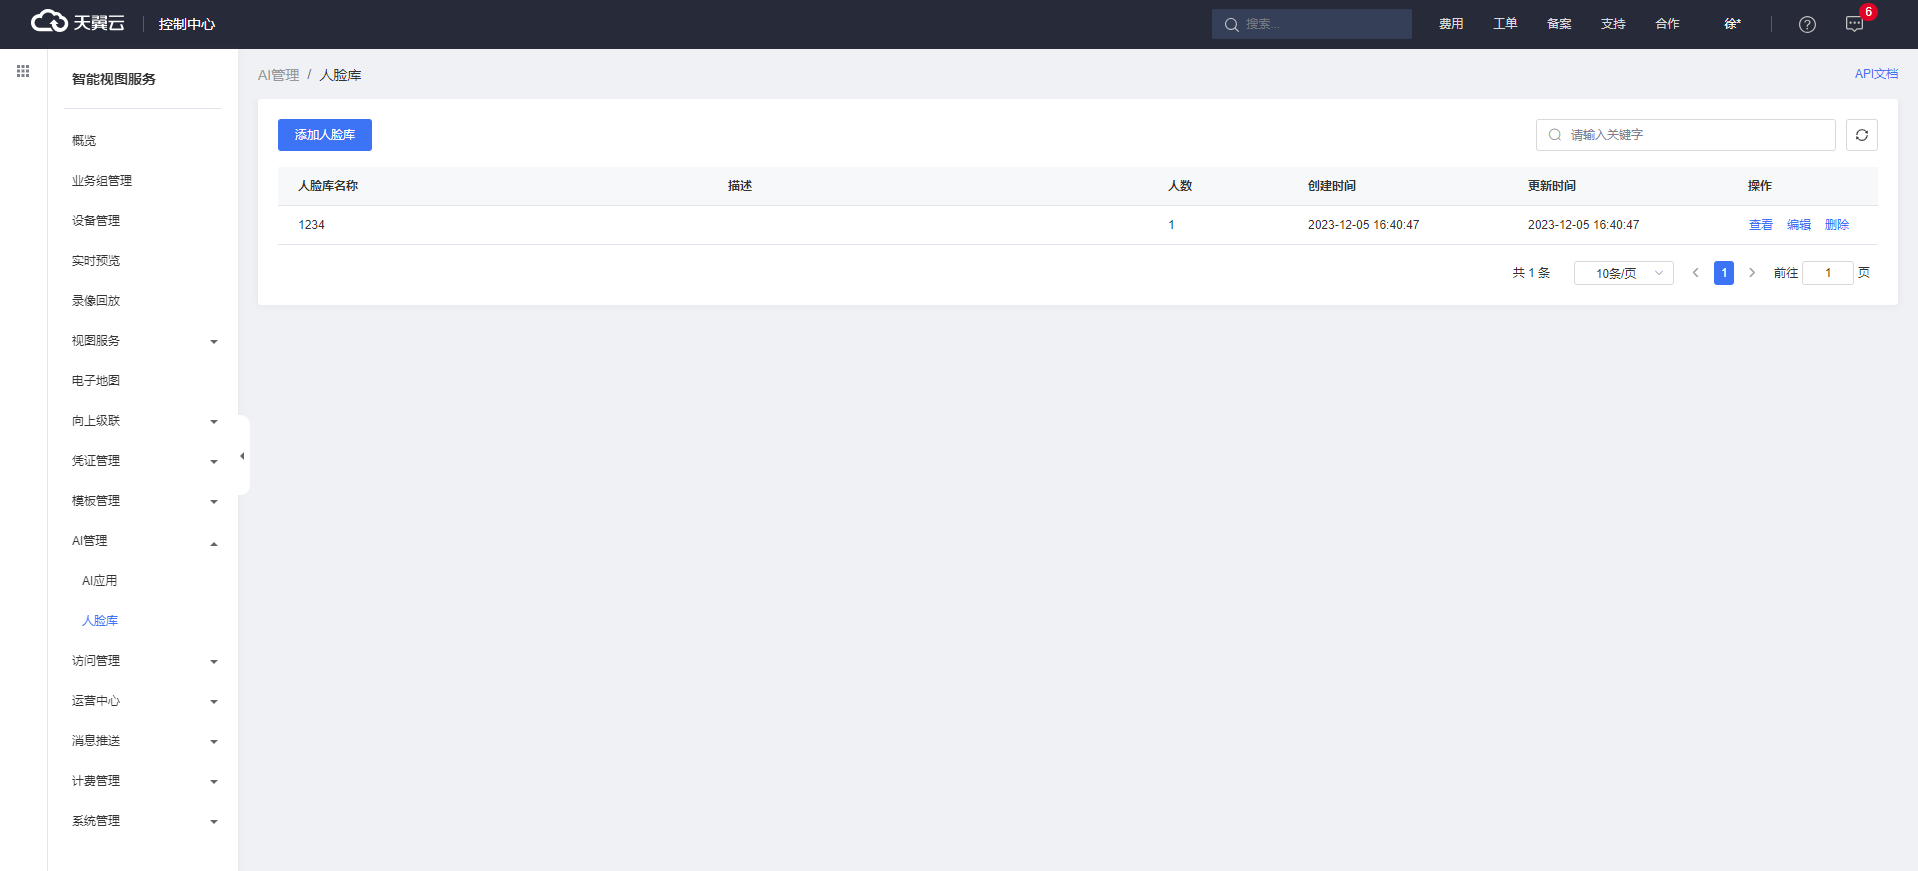1918x871 pixels.
Task: Expand the 向上级联 menu
Action: click(x=144, y=421)
